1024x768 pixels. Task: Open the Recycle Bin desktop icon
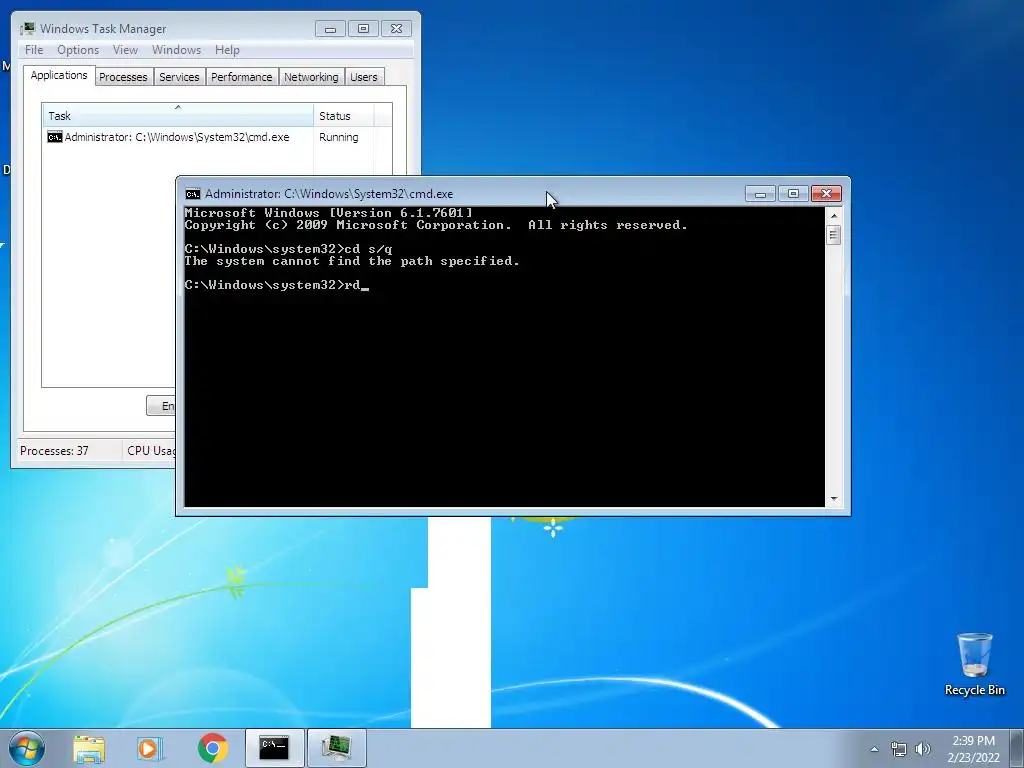click(974, 664)
